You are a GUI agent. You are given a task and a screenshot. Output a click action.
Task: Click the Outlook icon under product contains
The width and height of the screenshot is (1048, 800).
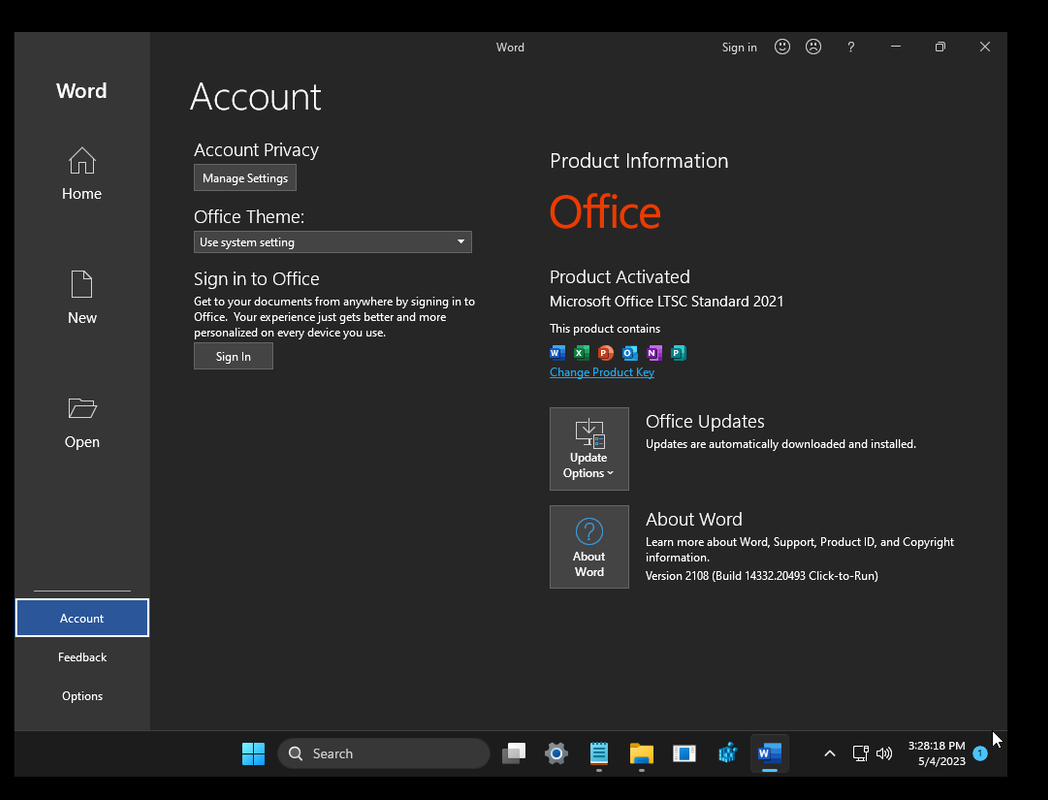click(x=630, y=353)
